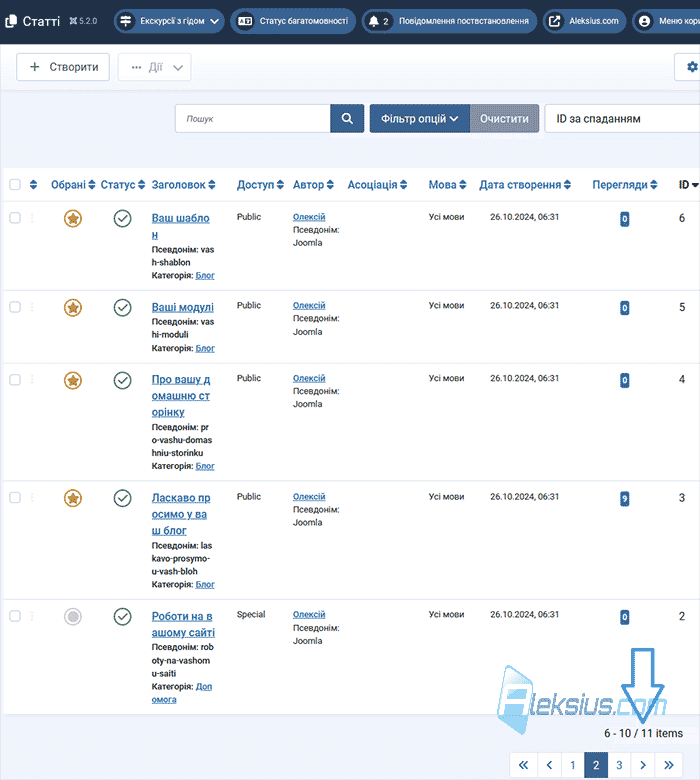Click ordering sort arrows column header

33,185
